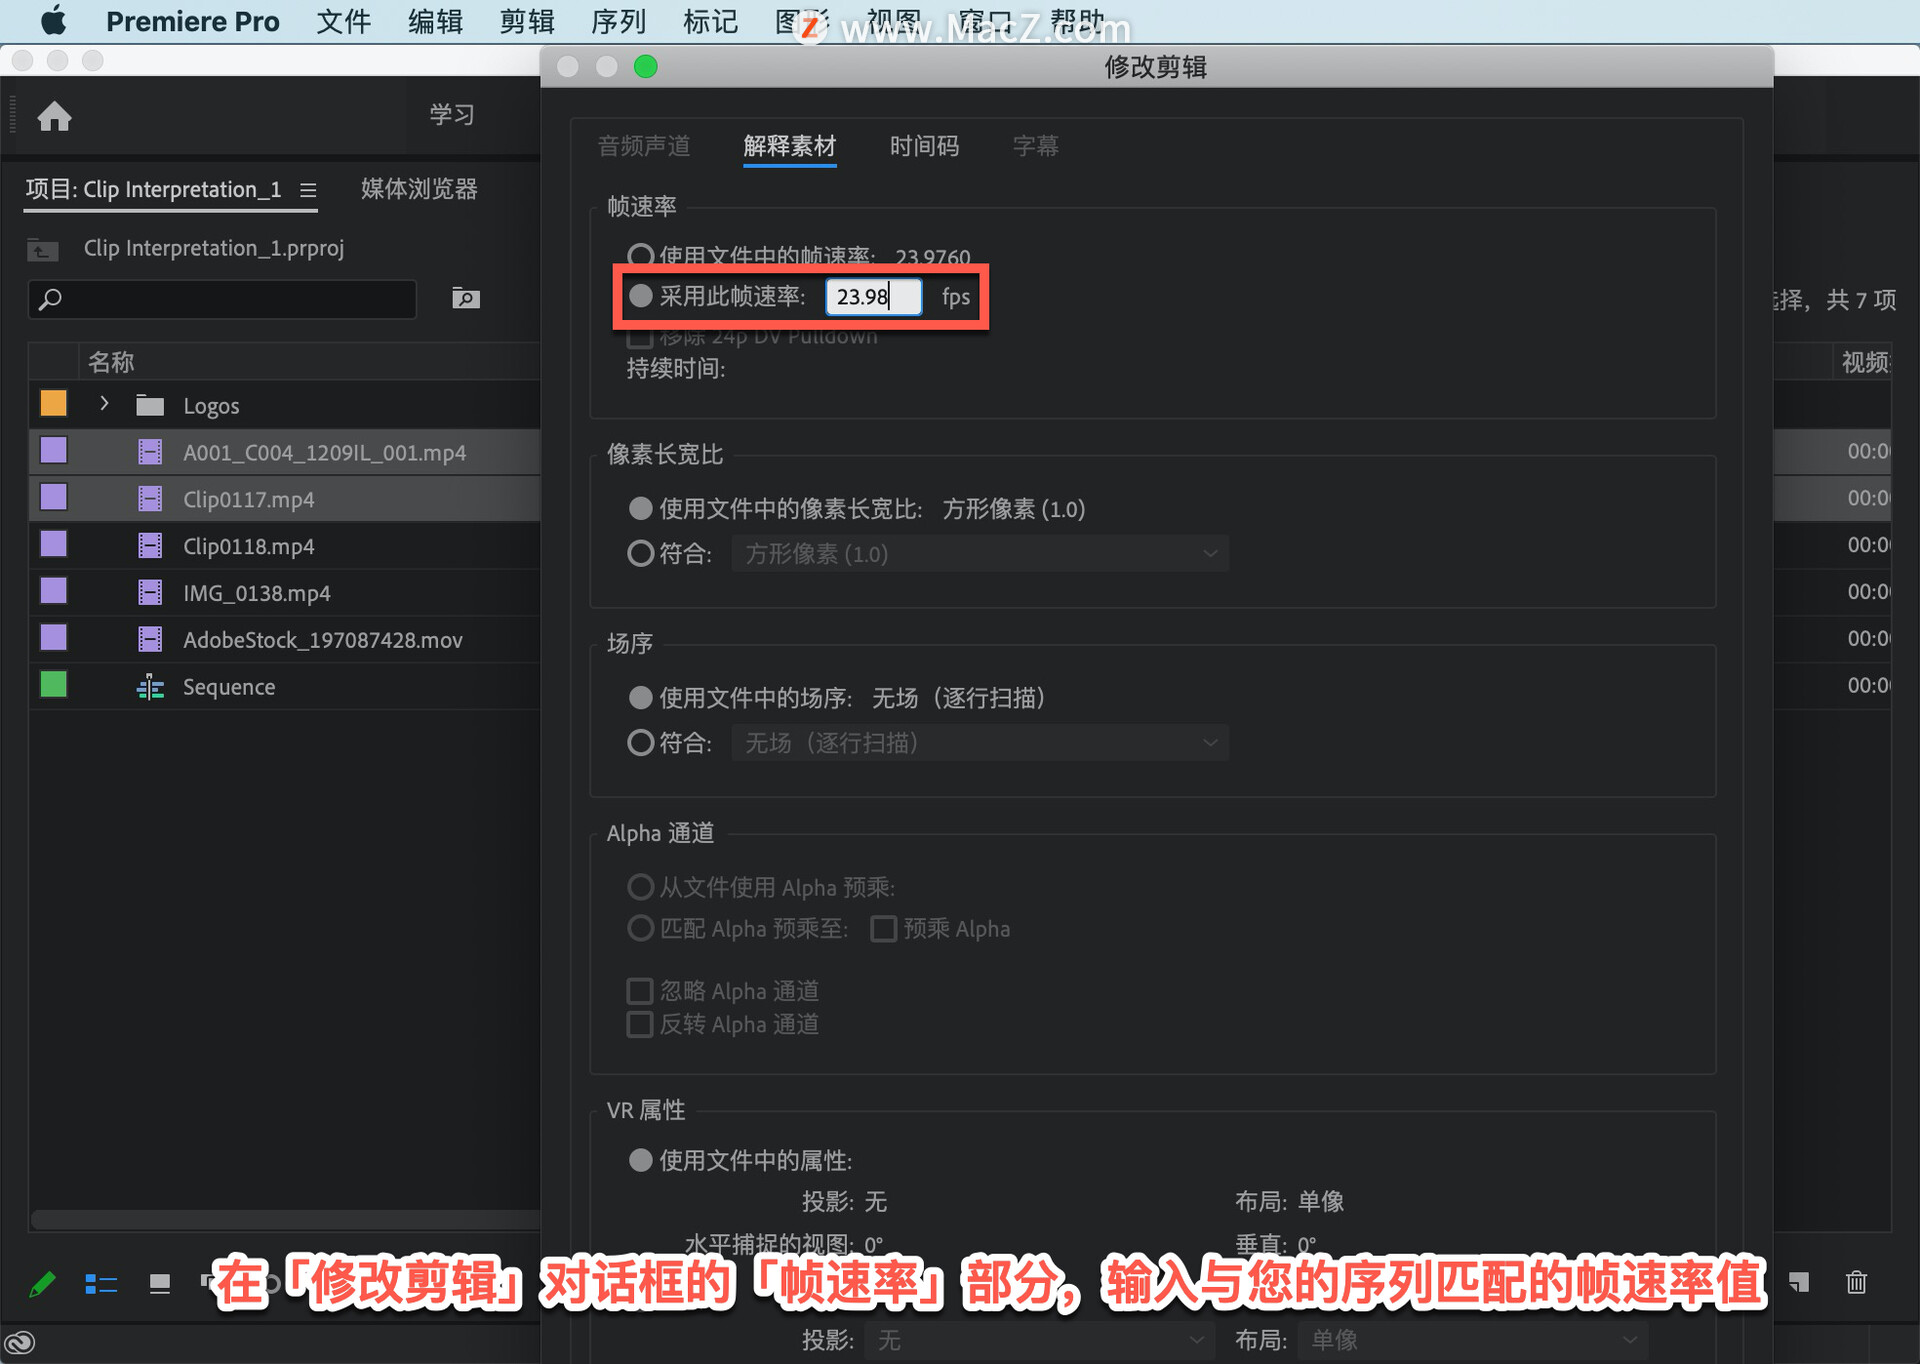Image resolution: width=1920 pixels, height=1364 pixels.
Task: Switch to the 时间码 tab
Action: pos(924,146)
